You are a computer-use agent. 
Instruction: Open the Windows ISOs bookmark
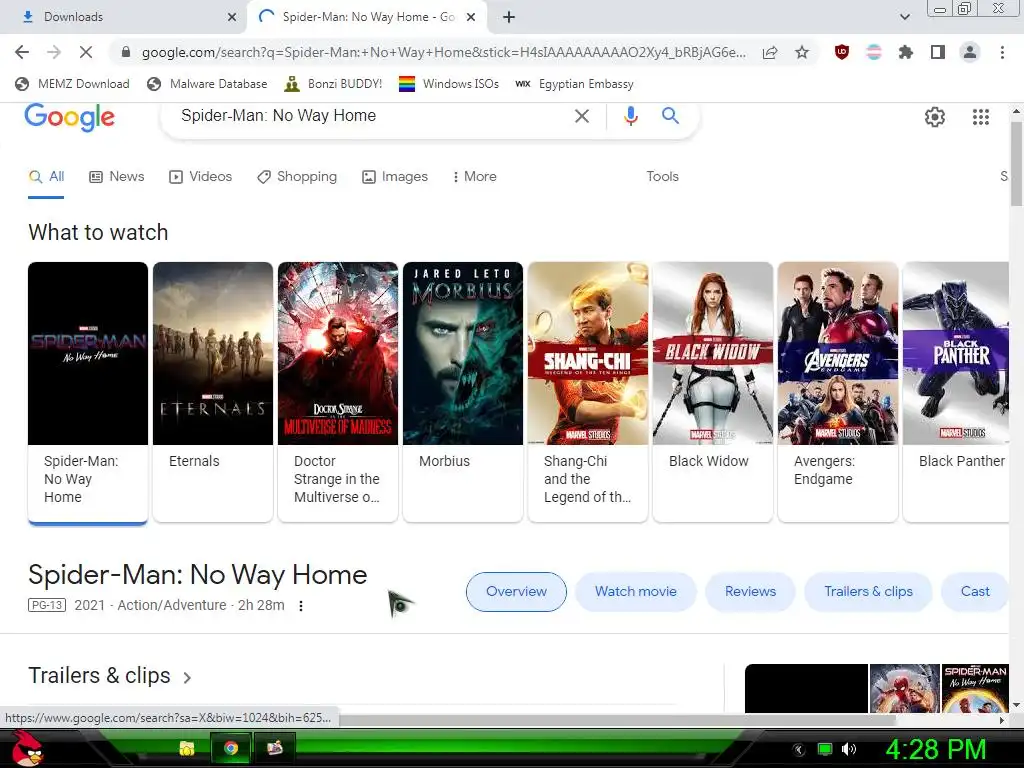click(449, 84)
